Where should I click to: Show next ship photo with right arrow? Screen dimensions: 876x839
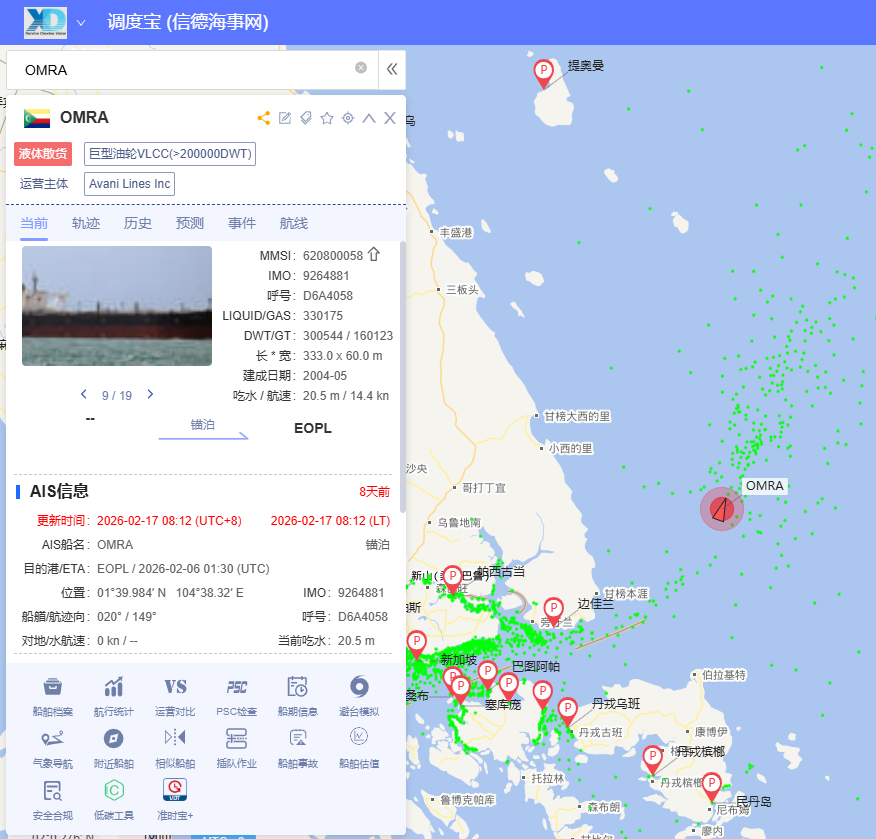[x=151, y=394]
